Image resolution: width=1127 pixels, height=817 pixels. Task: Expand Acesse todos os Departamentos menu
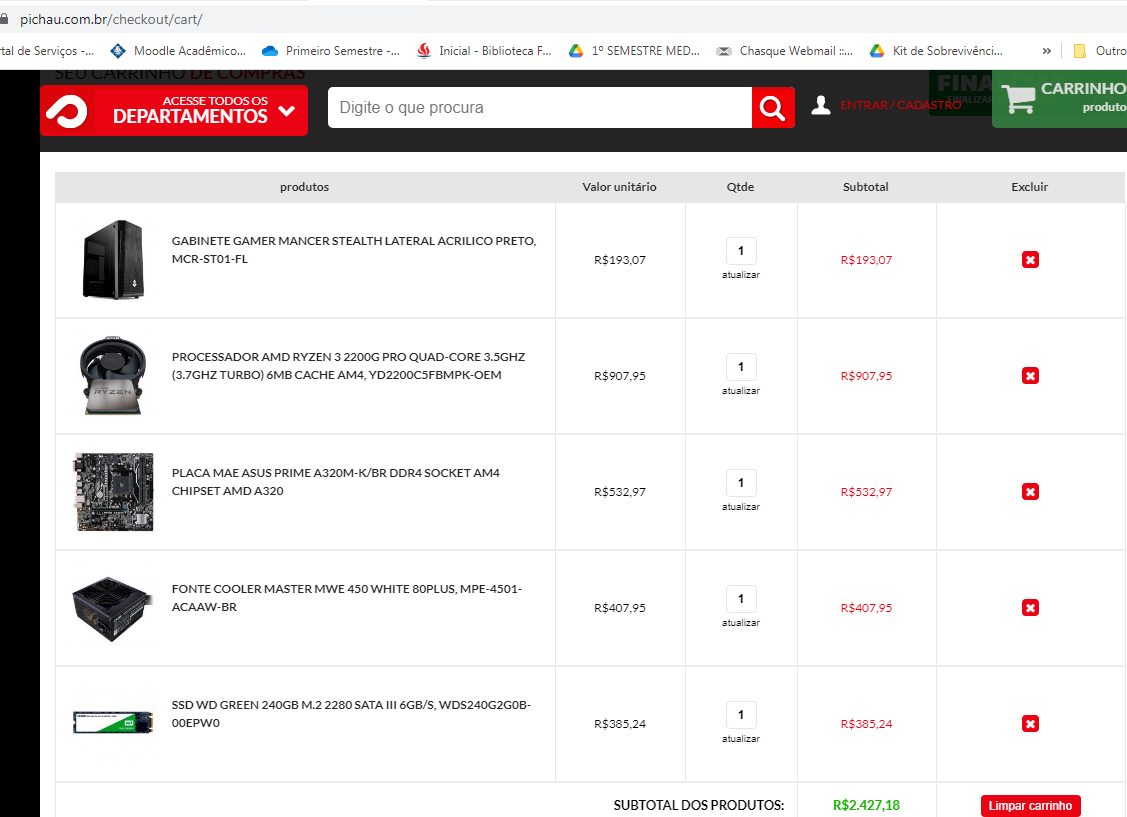pyautogui.click(x=174, y=111)
